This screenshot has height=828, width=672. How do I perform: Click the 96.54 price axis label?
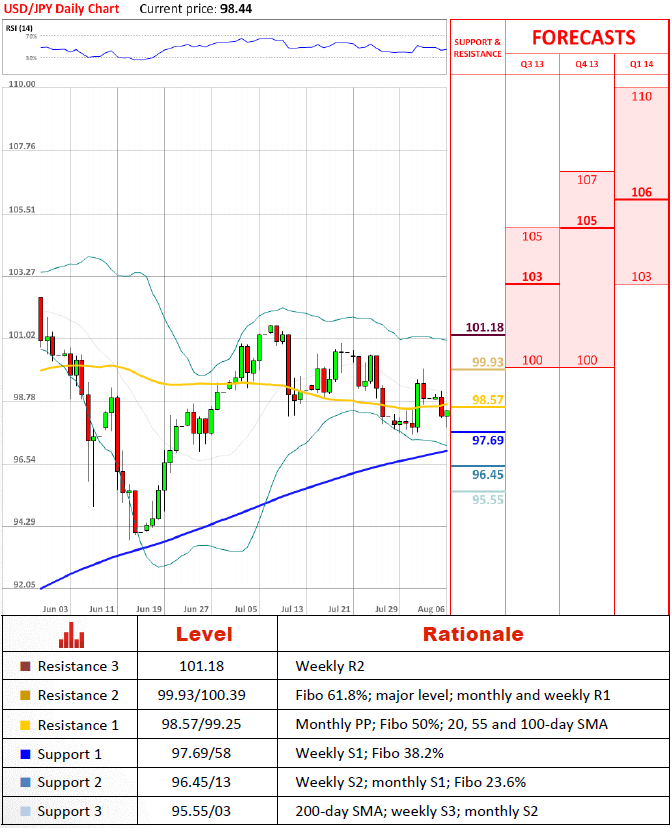pyautogui.click(x=24, y=459)
